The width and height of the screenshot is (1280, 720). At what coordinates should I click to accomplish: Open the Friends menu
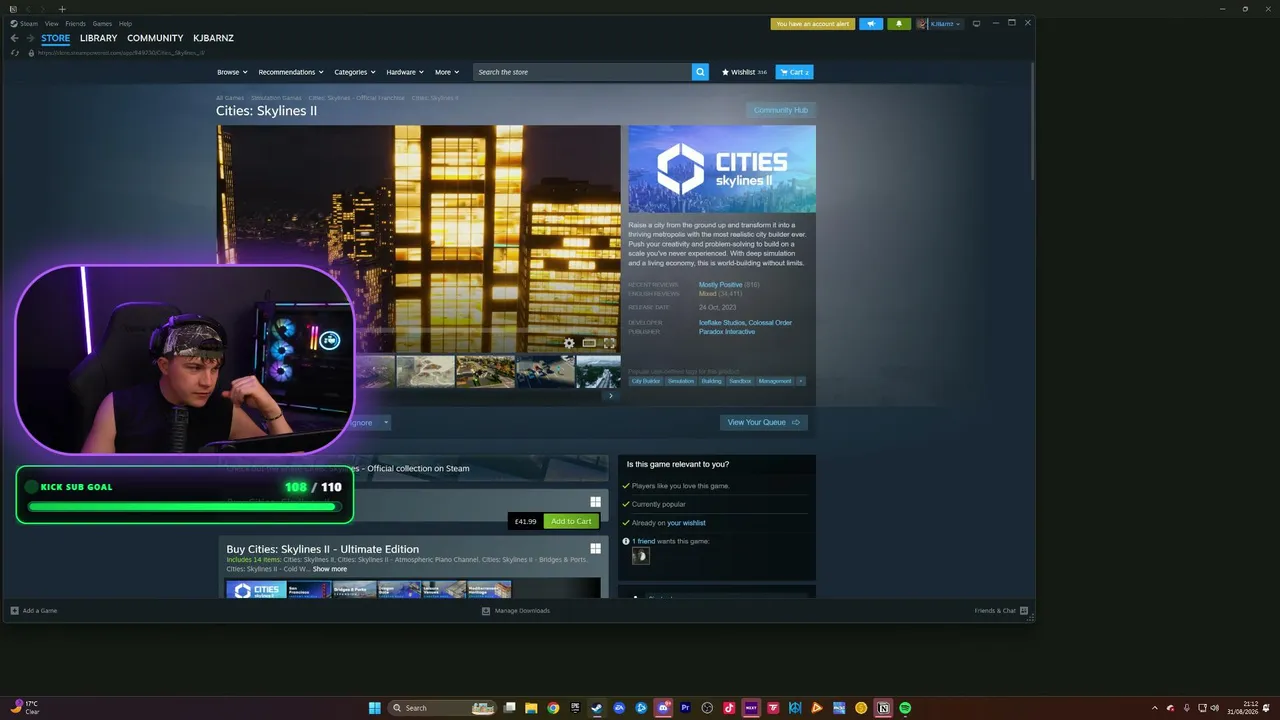(x=75, y=23)
